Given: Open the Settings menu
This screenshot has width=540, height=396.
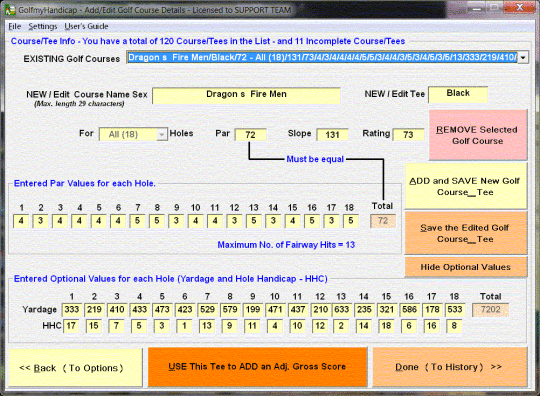Looking at the screenshot, I should click(43, 27).
